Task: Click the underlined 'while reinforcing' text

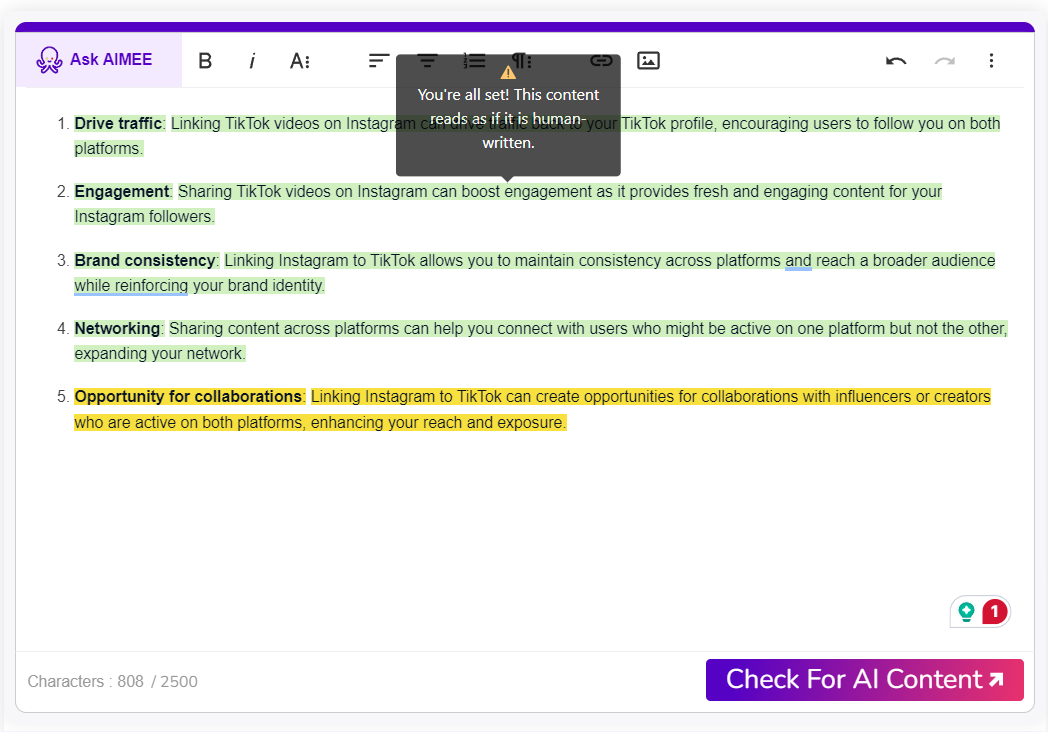Action: (131, 285)
